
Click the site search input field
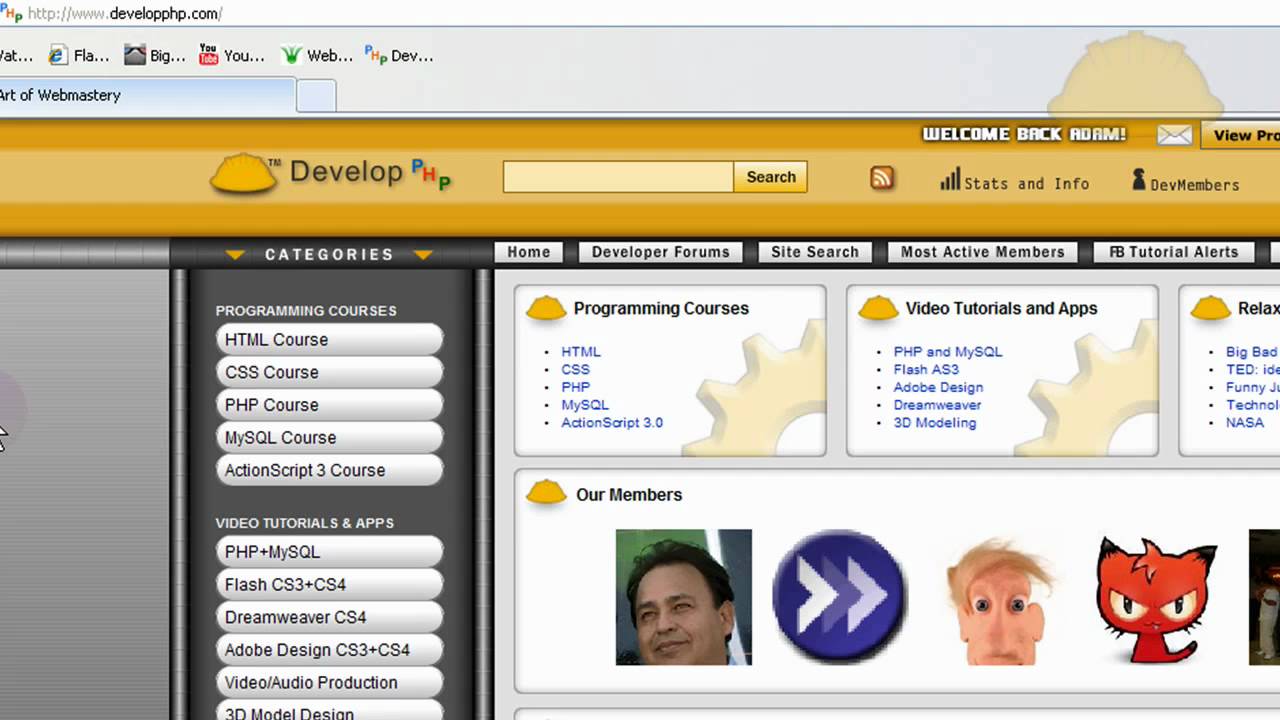tap(618, 177)
